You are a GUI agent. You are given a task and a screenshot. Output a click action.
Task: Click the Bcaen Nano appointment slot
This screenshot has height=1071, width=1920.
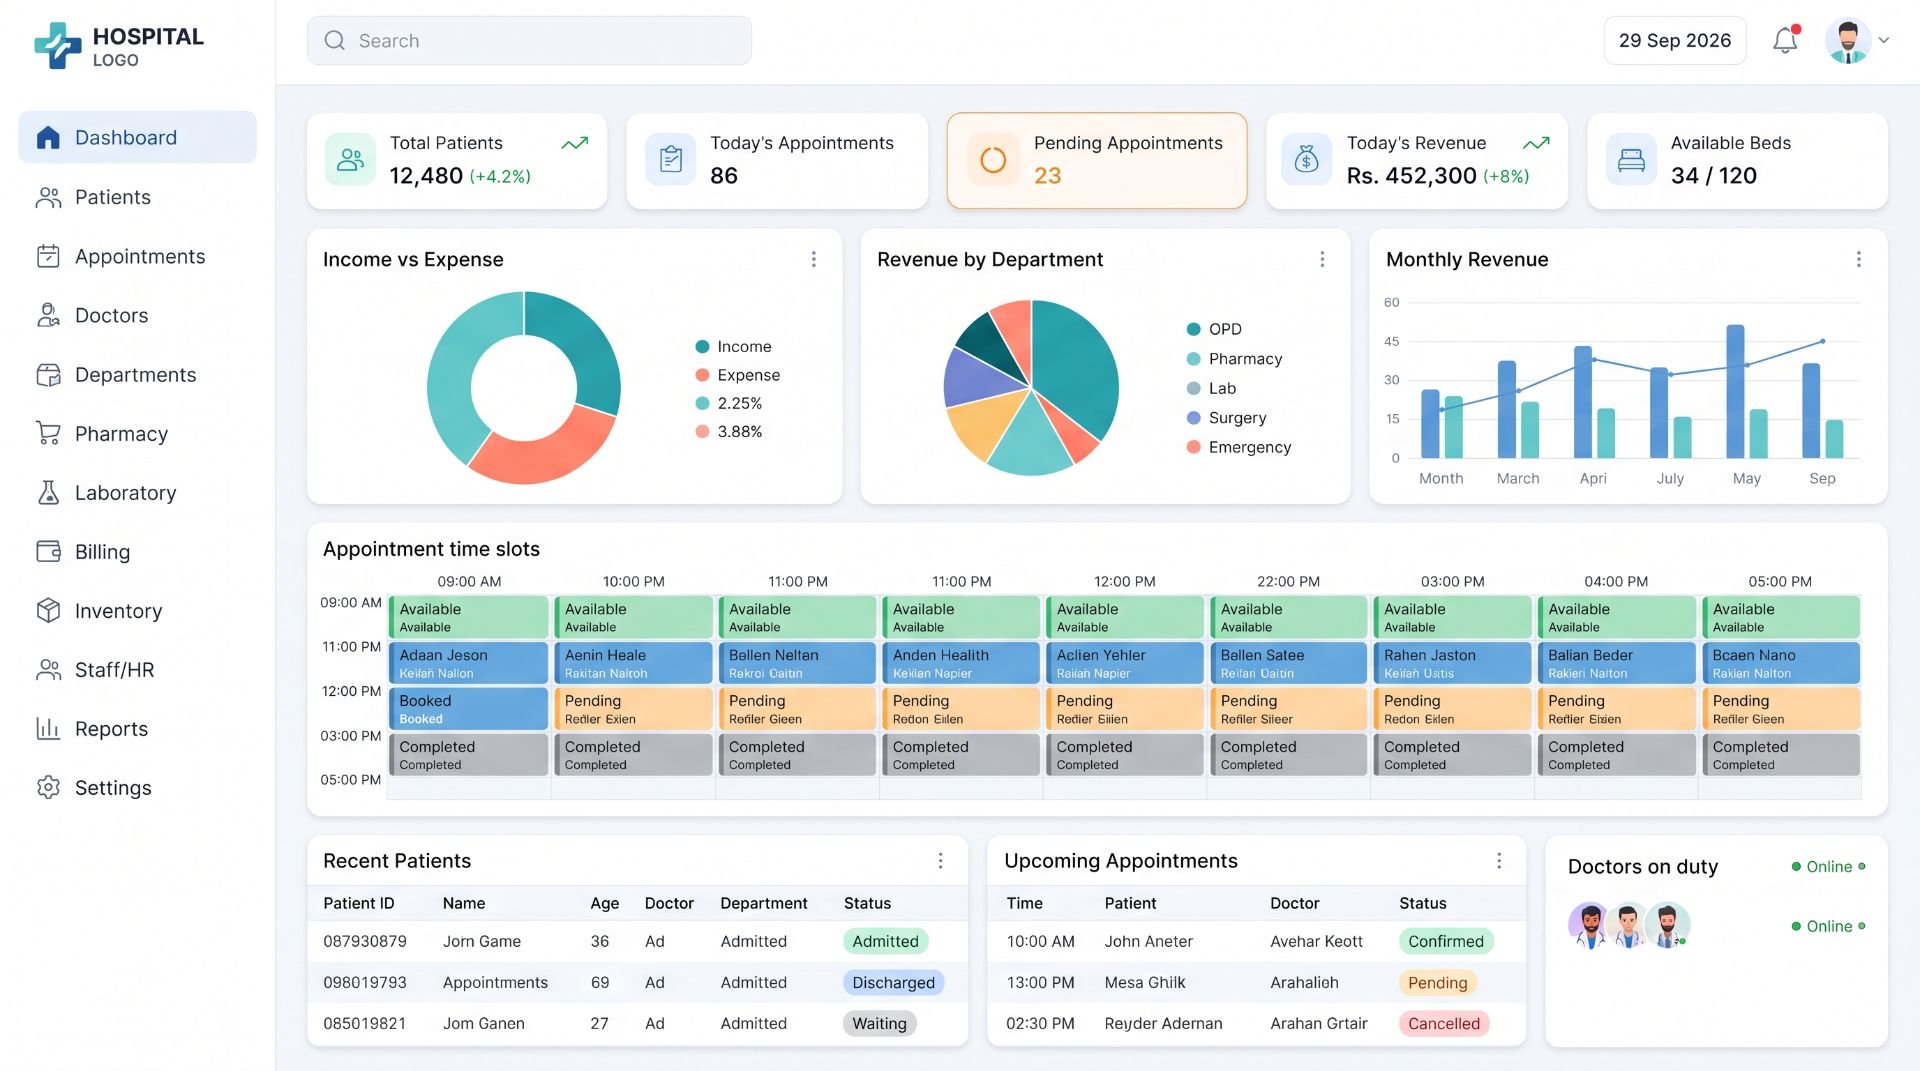click(x=1780, y=663)
